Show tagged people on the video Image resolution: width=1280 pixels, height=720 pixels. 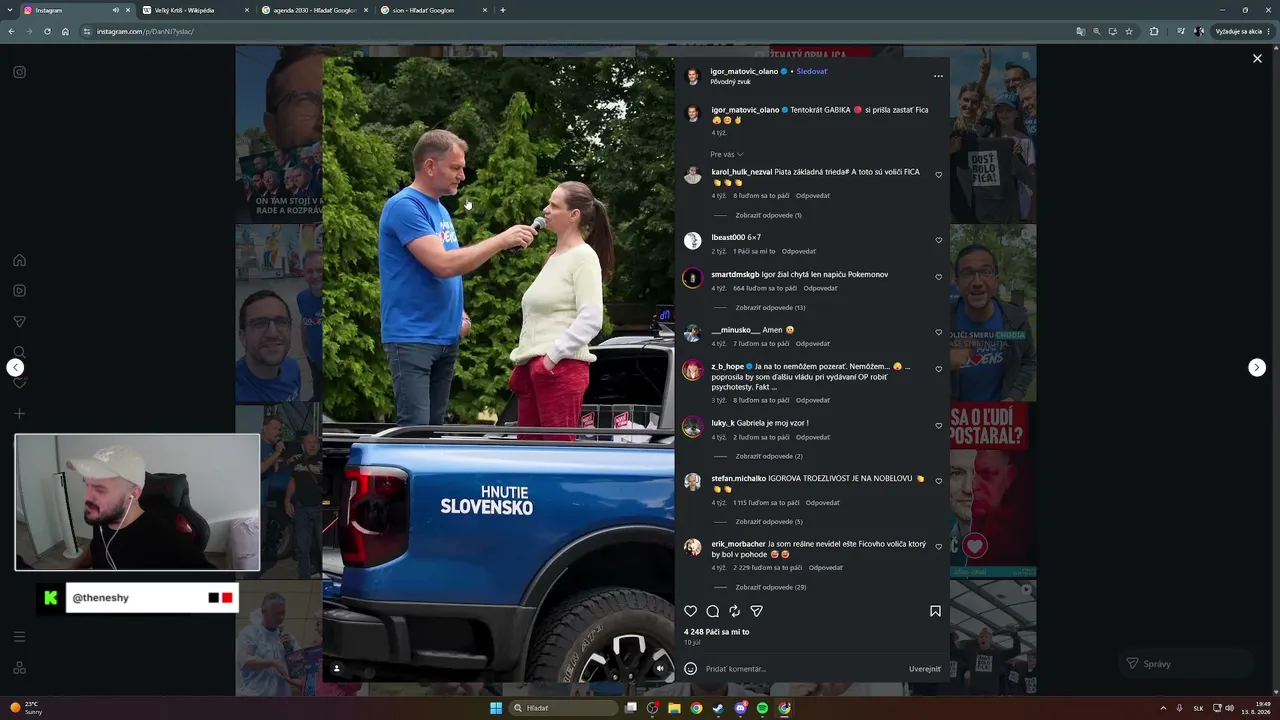pos(337,668)
